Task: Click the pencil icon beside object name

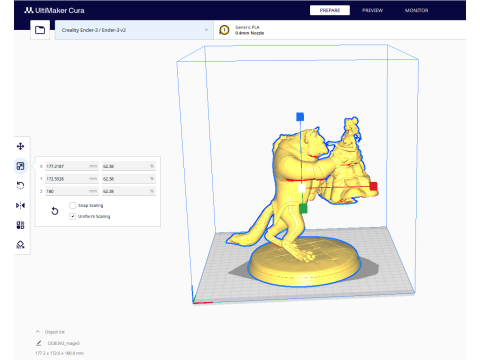Action: [x=39, y=343]
